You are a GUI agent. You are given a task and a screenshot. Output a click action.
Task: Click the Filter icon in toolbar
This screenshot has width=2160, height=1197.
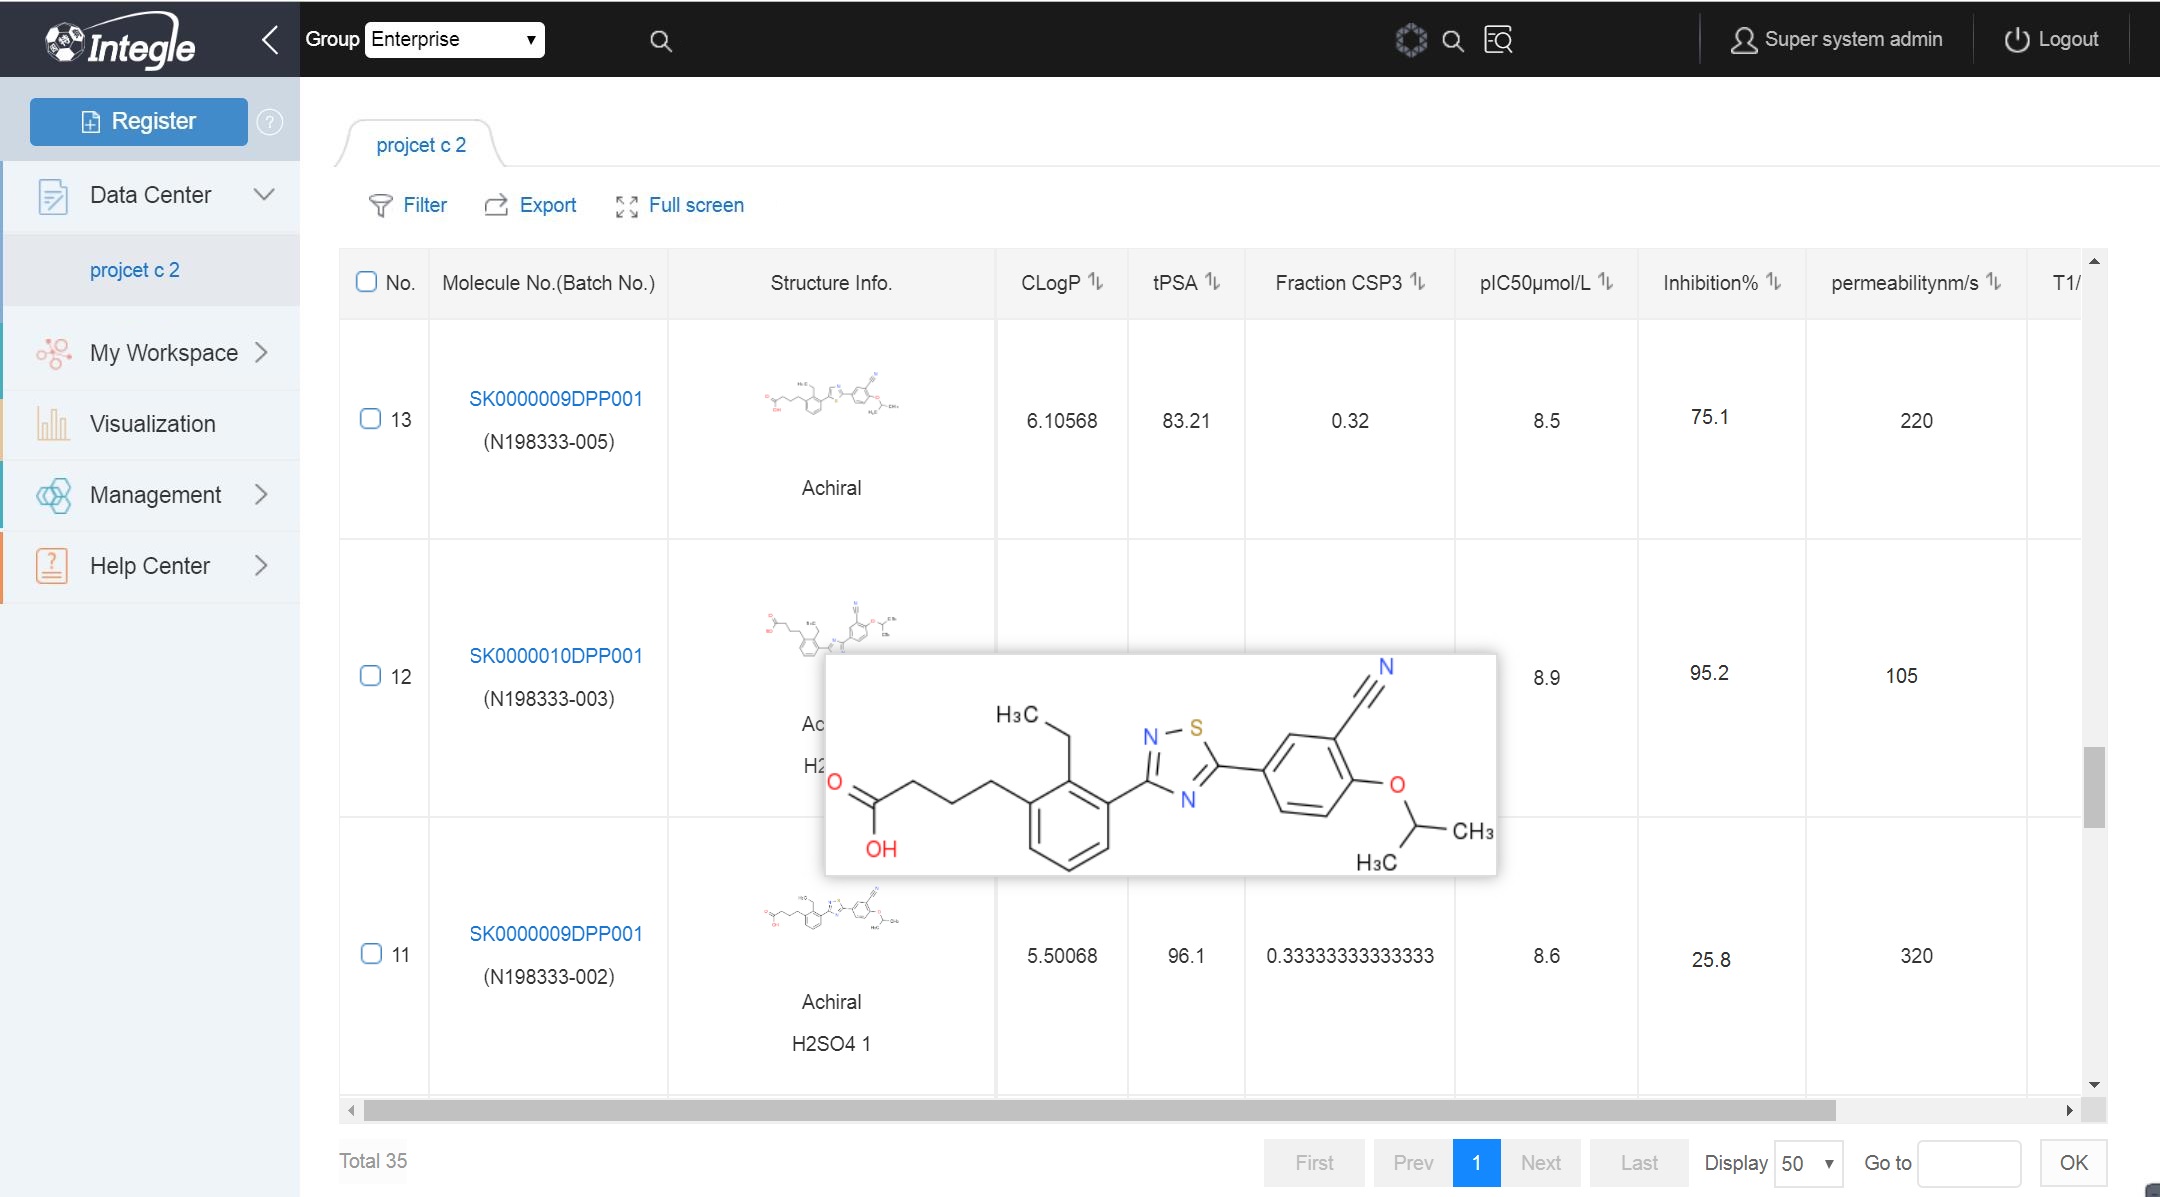380,205
